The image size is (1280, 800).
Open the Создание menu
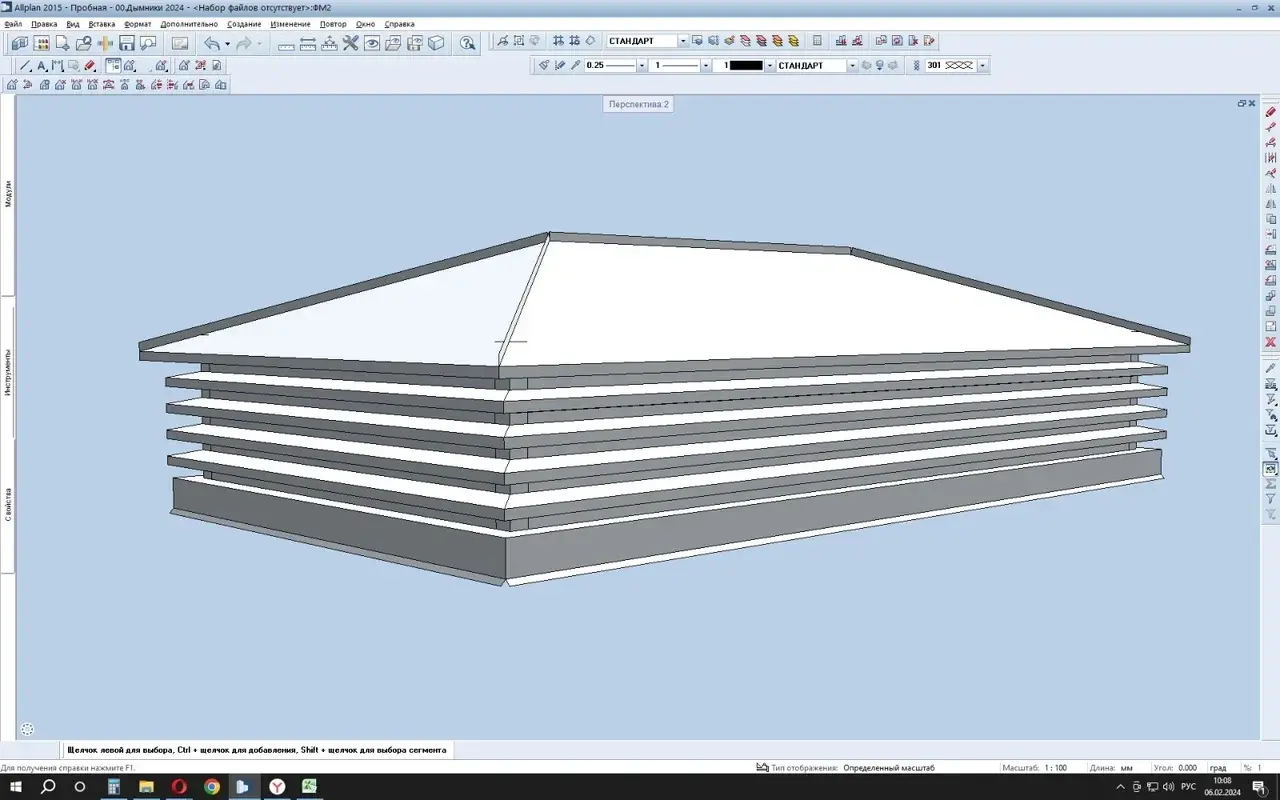coord(244,23)
